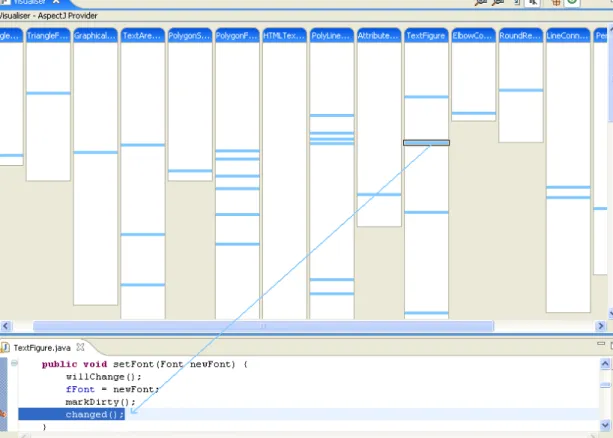Click the advice marker beside changed() line

pos(3,414)
